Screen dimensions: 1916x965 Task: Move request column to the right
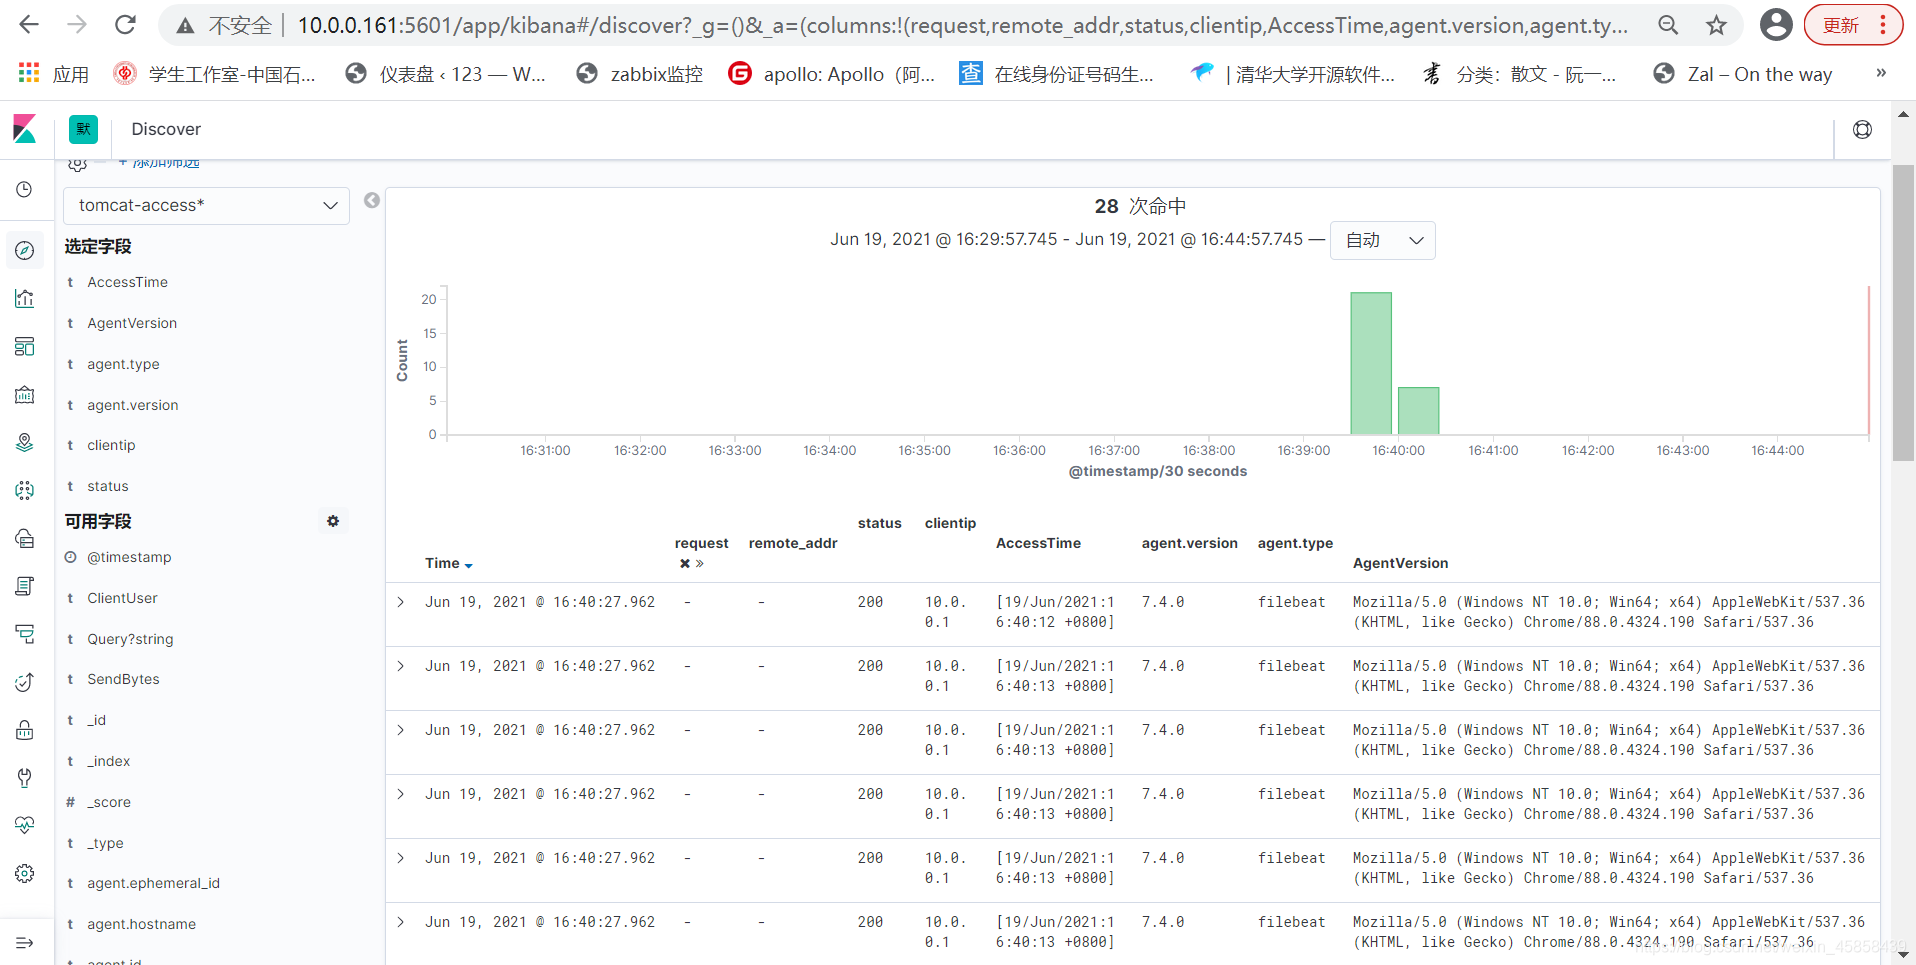pos(700,564)
